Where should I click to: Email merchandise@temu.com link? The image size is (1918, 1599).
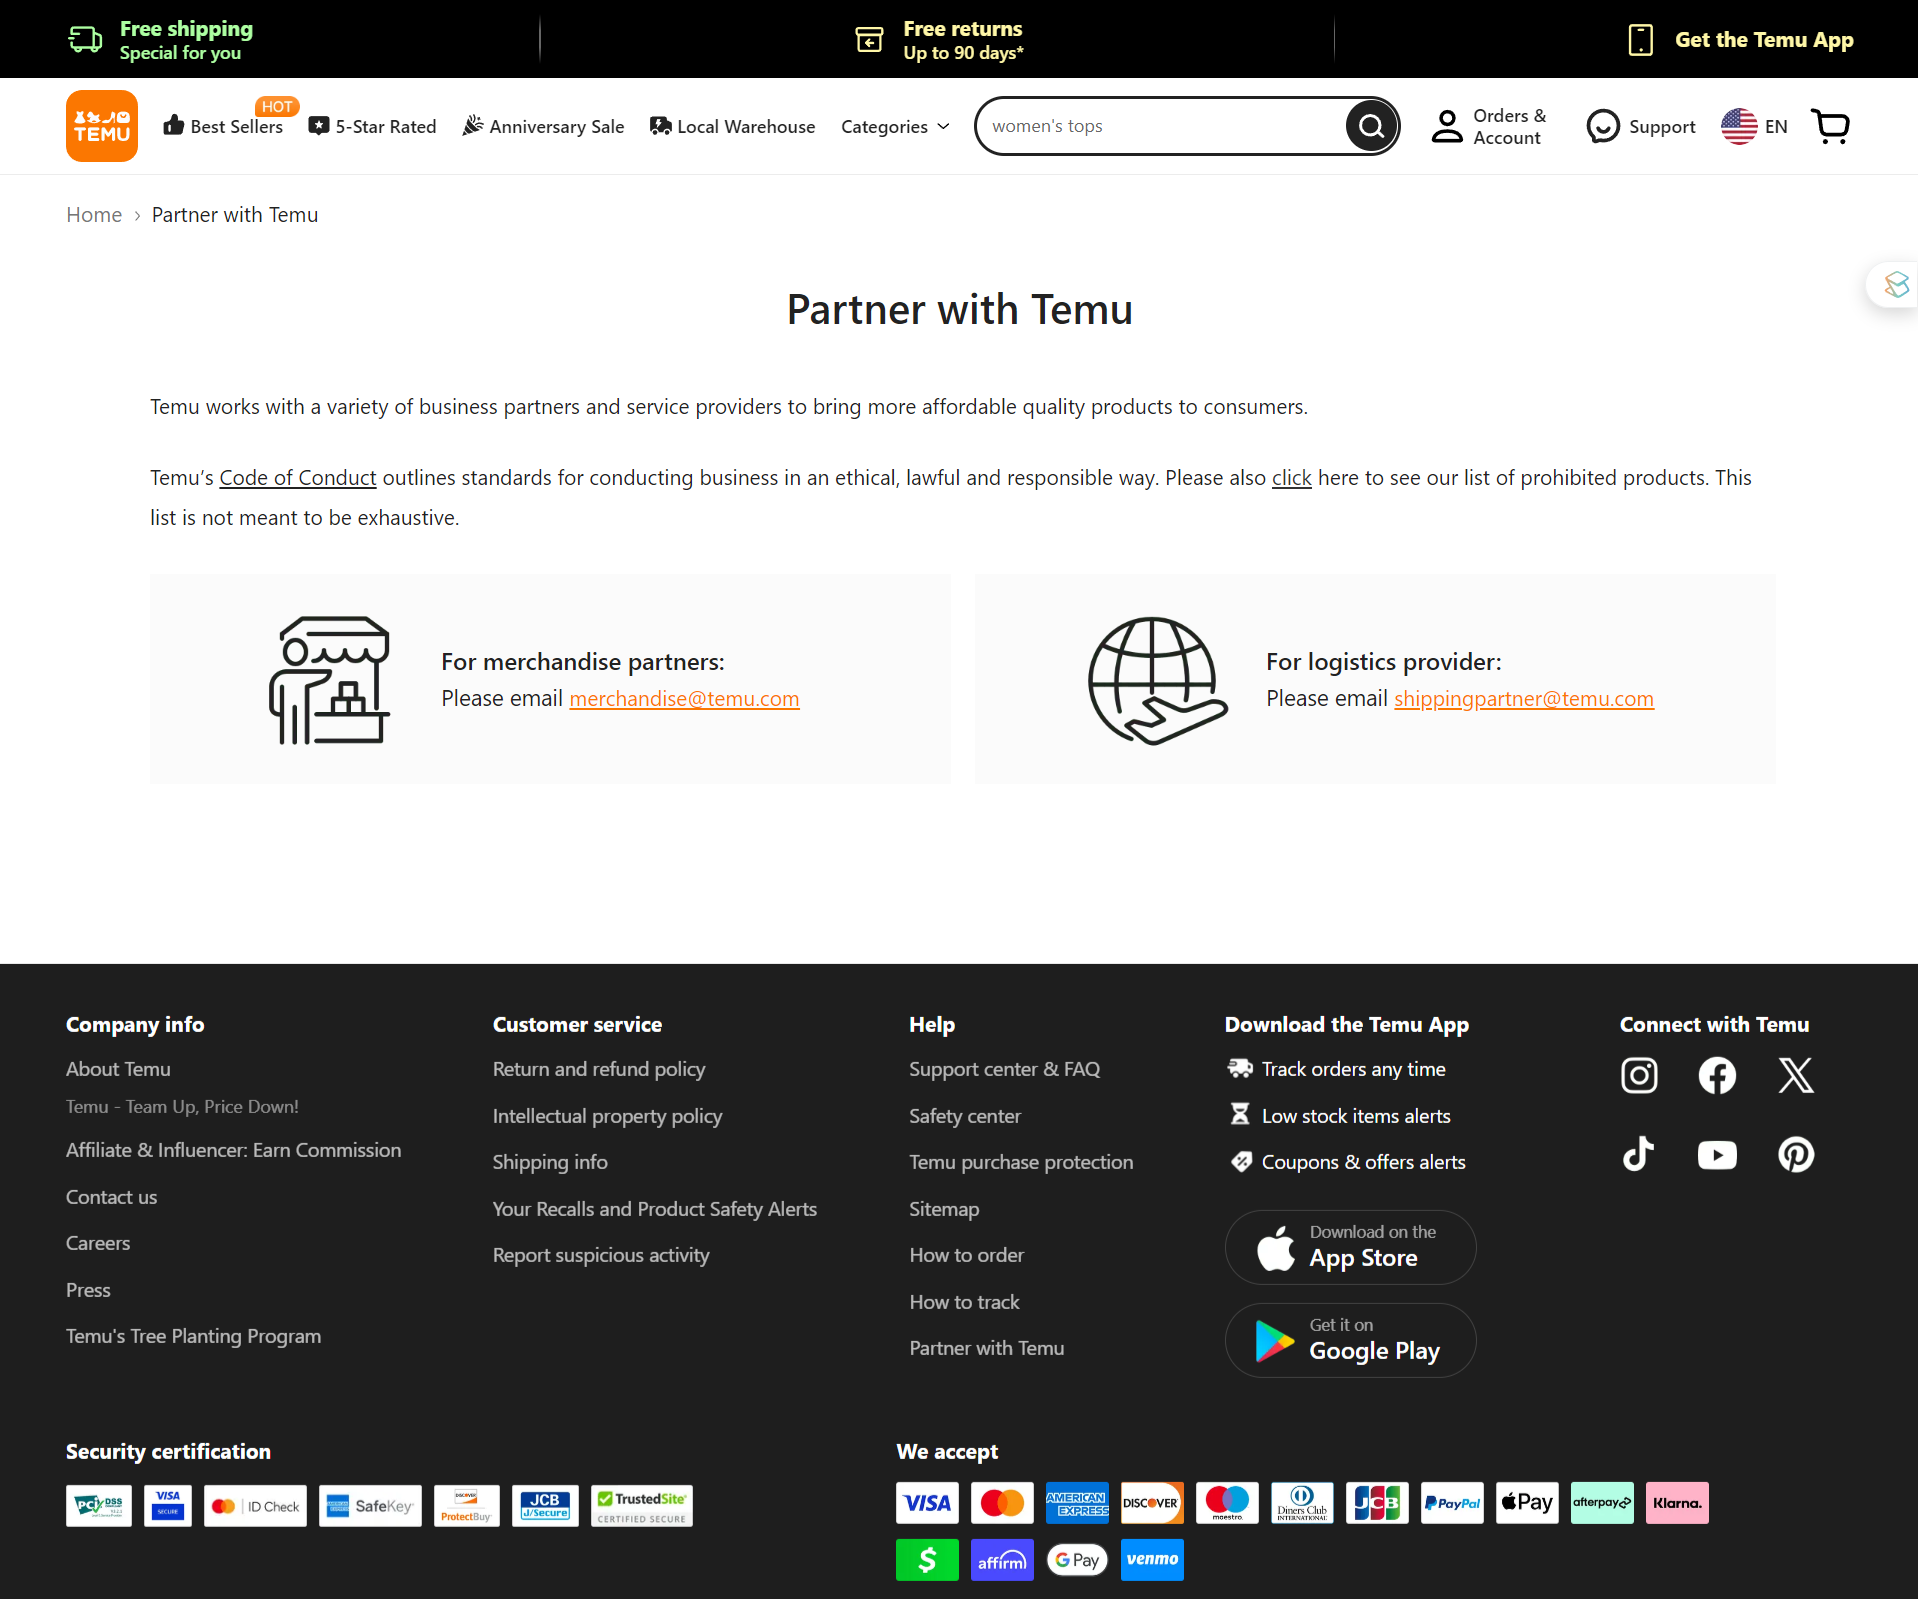point(684,699)
